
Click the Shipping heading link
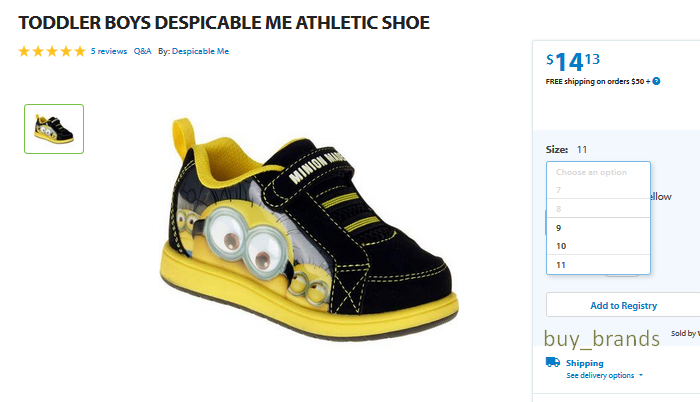click(x=584, y=363)
